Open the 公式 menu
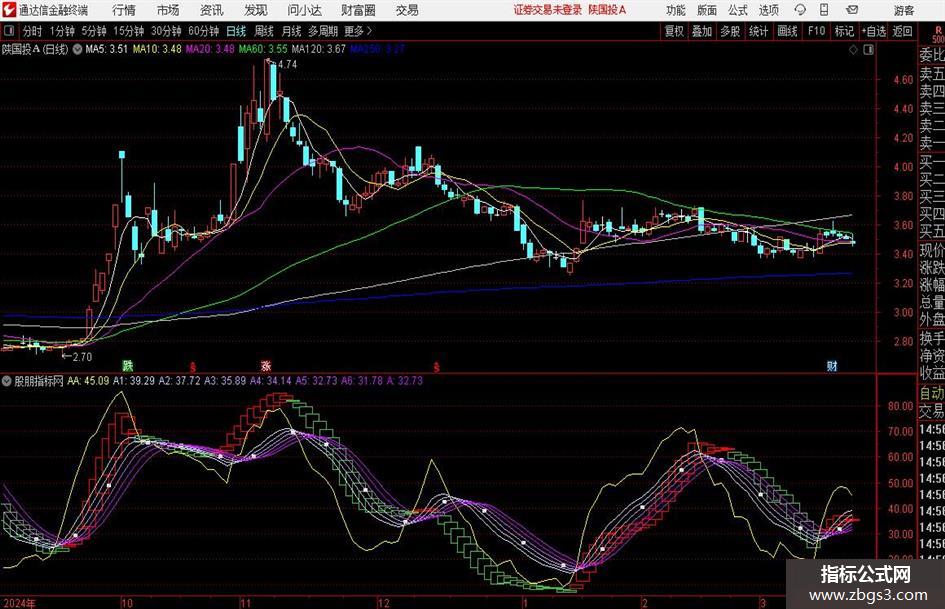 [737, 10]
